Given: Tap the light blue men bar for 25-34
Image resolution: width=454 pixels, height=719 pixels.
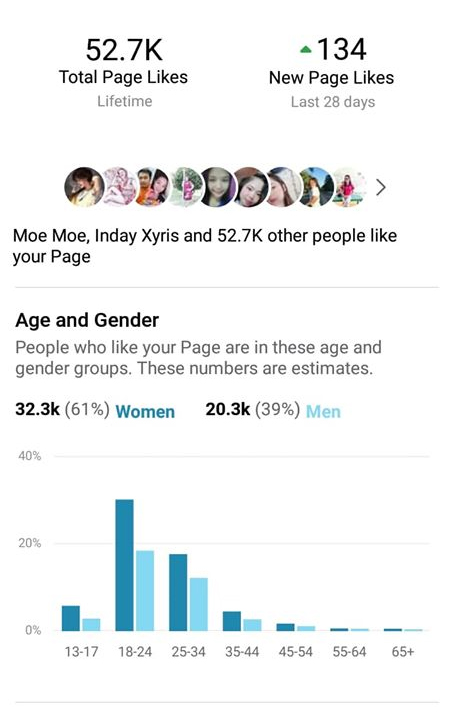Looking at the screenshot, I should [x=199, y=604].
